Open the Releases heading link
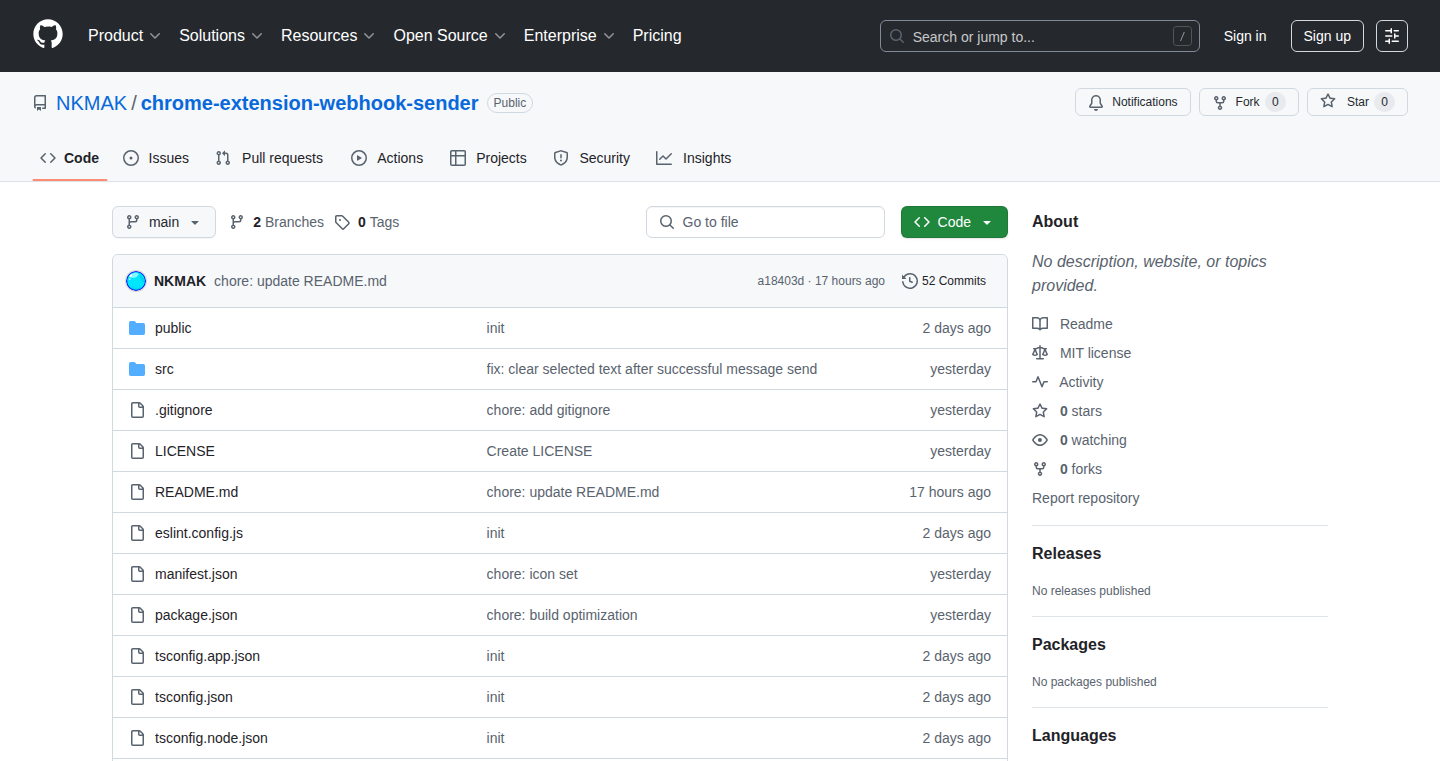Screen dimensions: 1440x761 point(1066,554)
